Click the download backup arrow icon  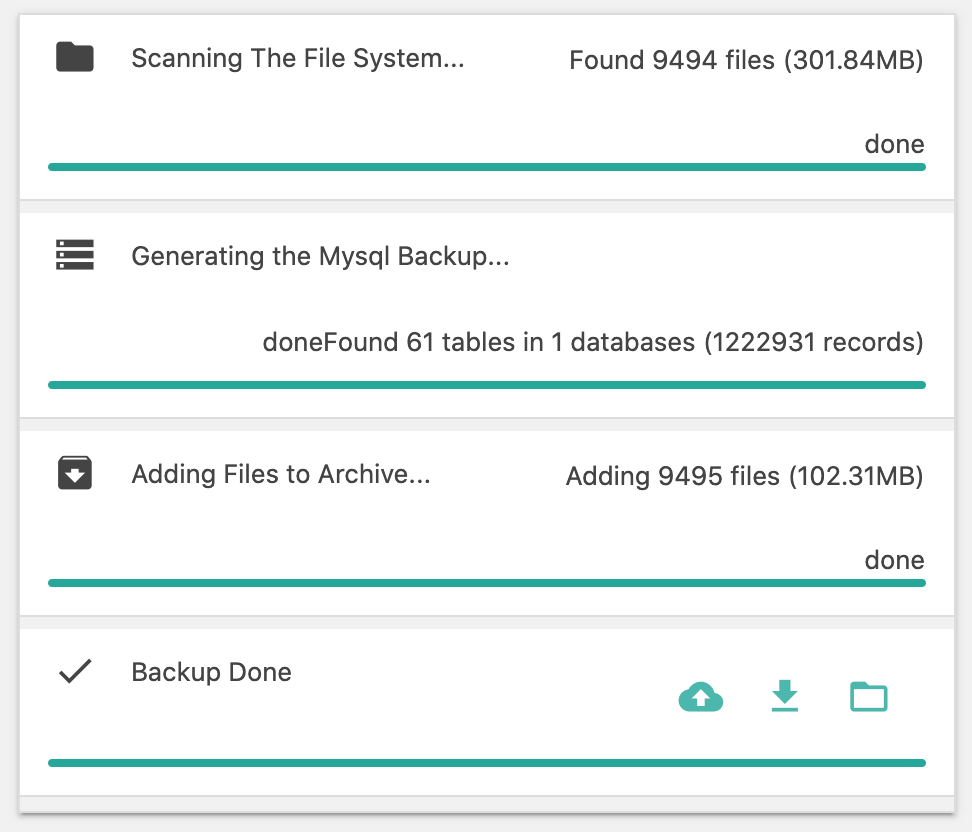pos(785,696)
